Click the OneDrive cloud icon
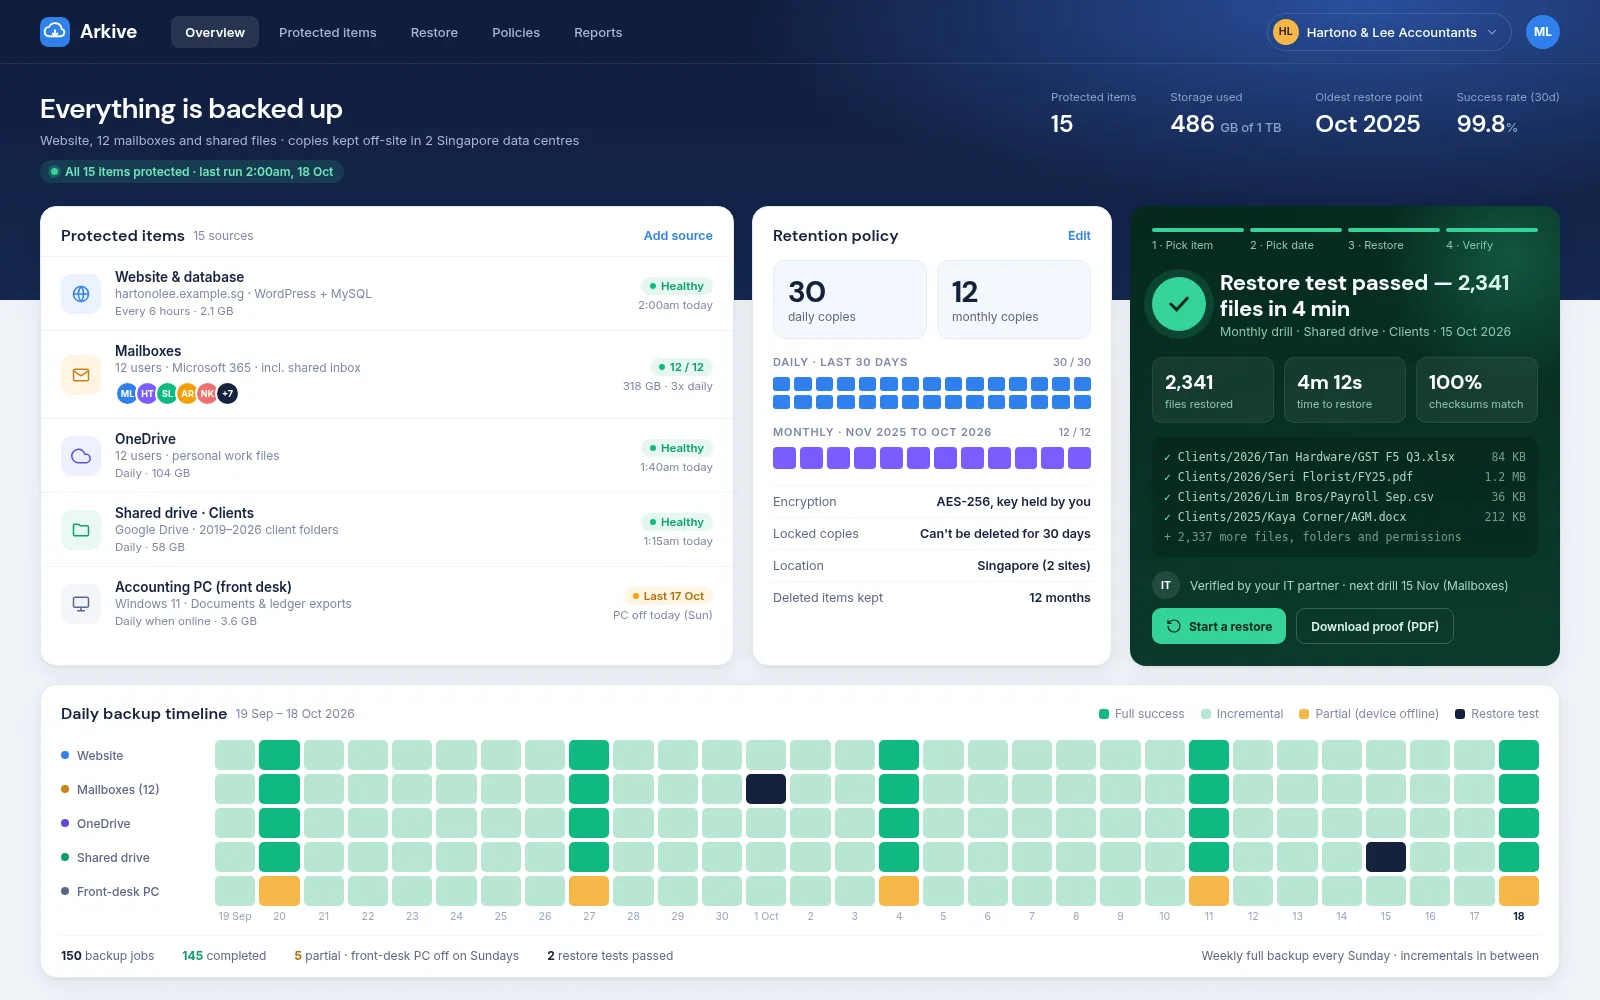This screenshot has width=1600, height=1000. tap(81, 456)
